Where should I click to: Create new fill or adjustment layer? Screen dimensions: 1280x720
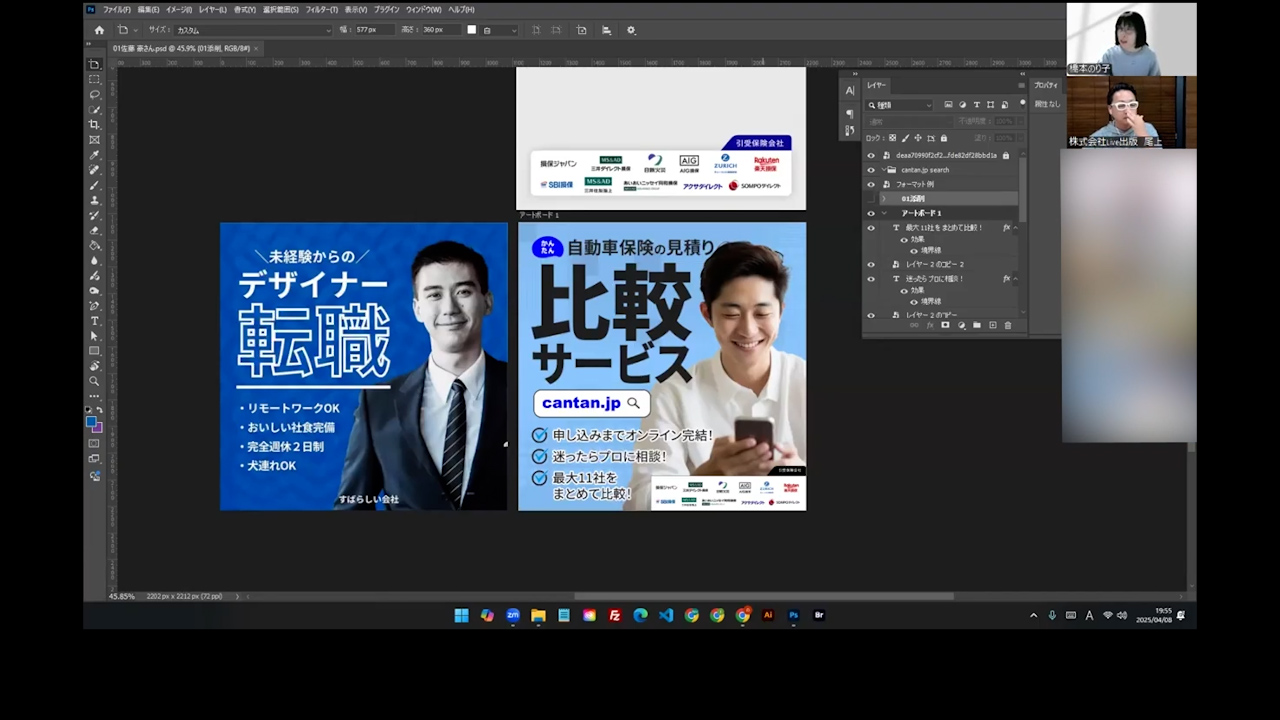(961, 325)
